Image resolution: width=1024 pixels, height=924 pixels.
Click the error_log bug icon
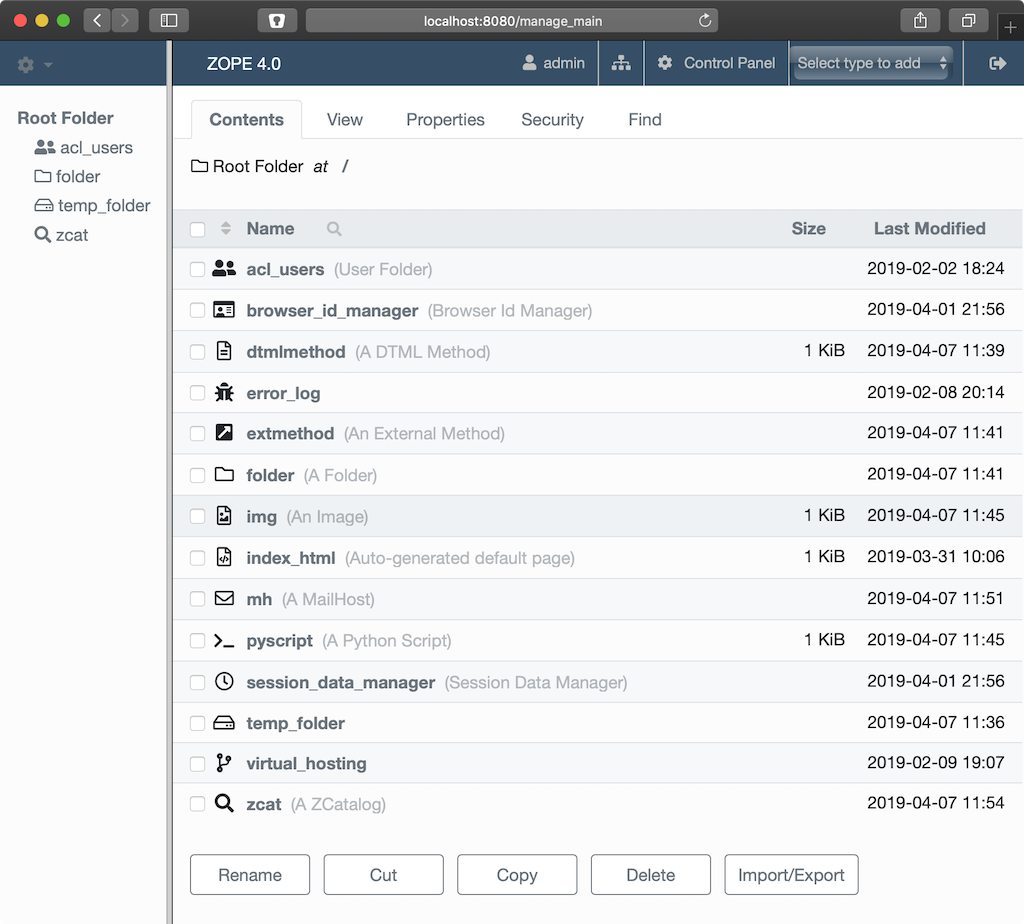tap(224, 392)
